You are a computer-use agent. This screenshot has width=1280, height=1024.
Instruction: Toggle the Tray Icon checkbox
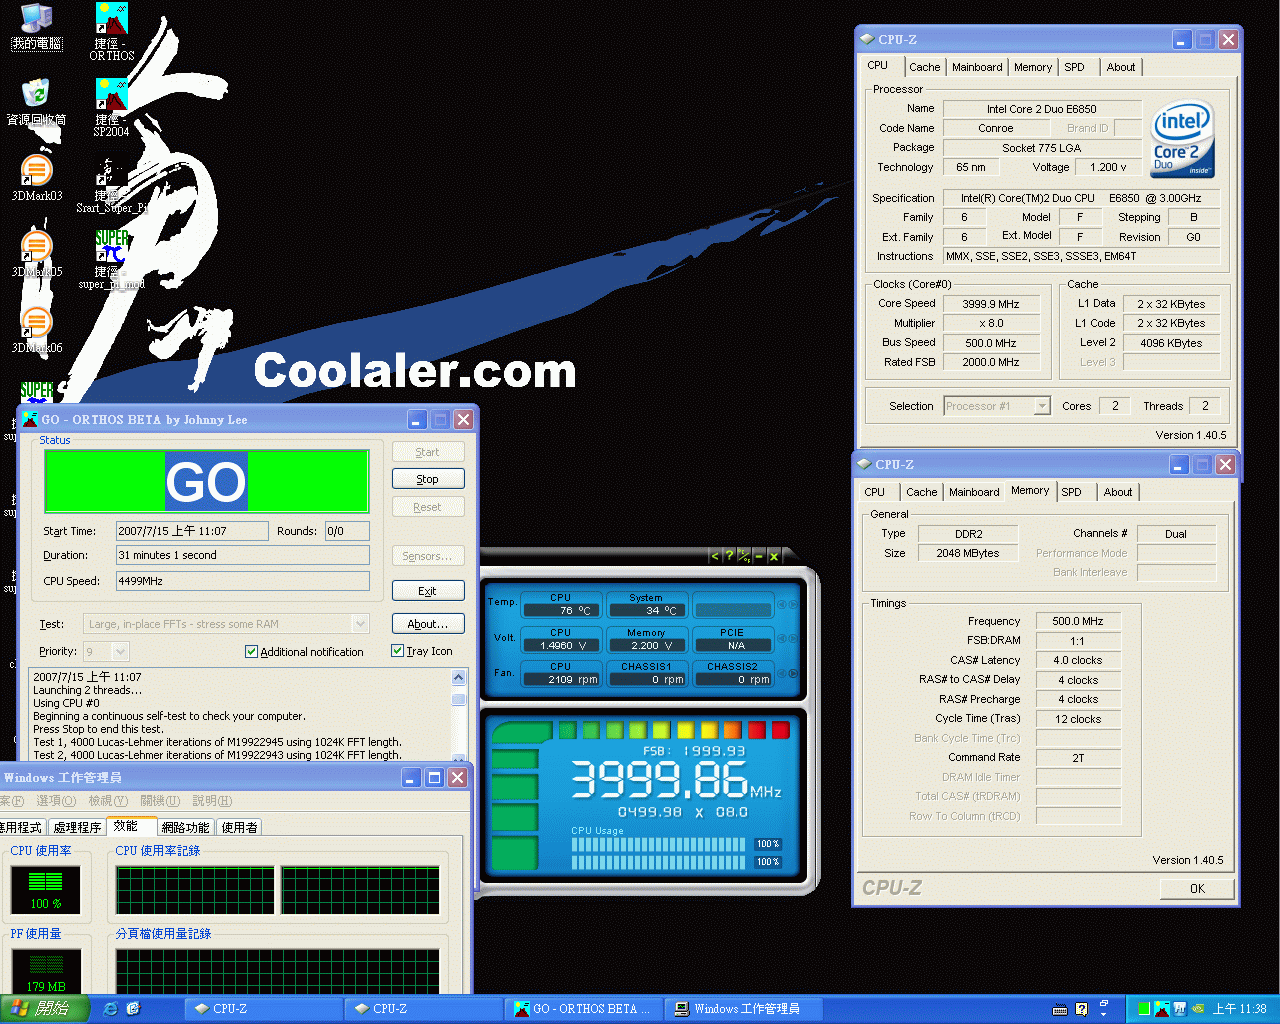pyautogui.click(x=397, y=651)
